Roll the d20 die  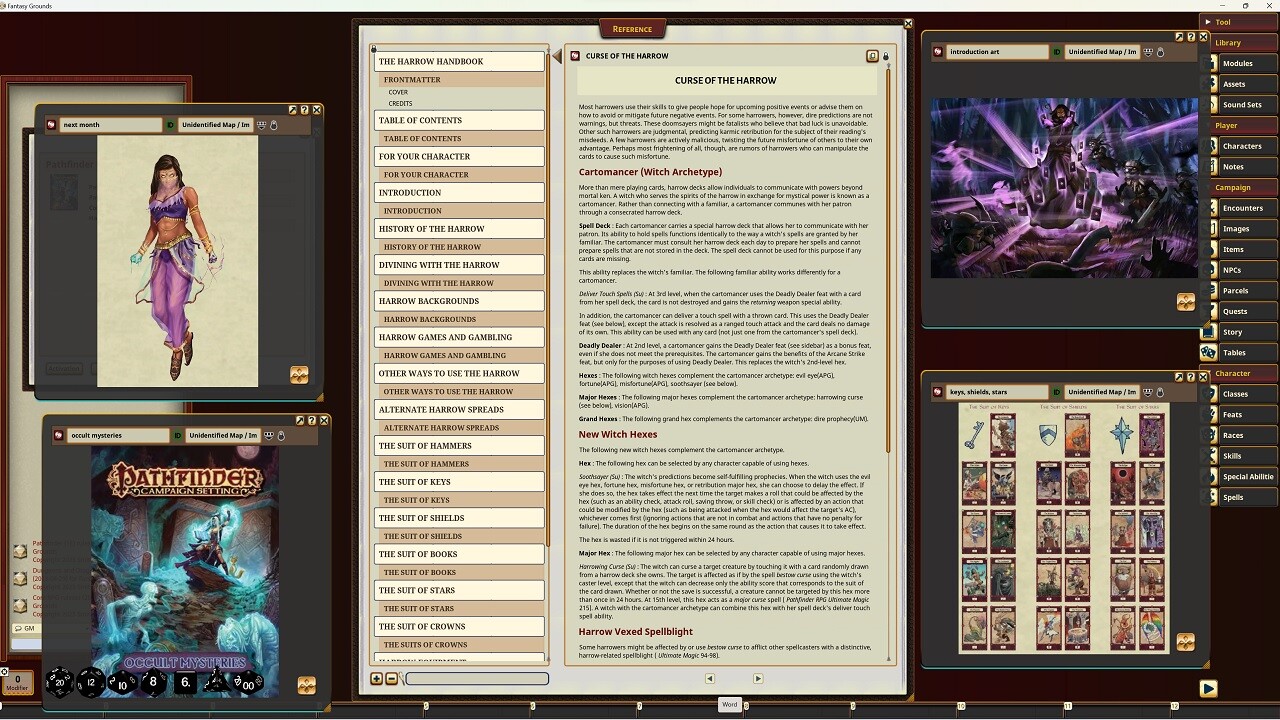[x=59, y=683]
